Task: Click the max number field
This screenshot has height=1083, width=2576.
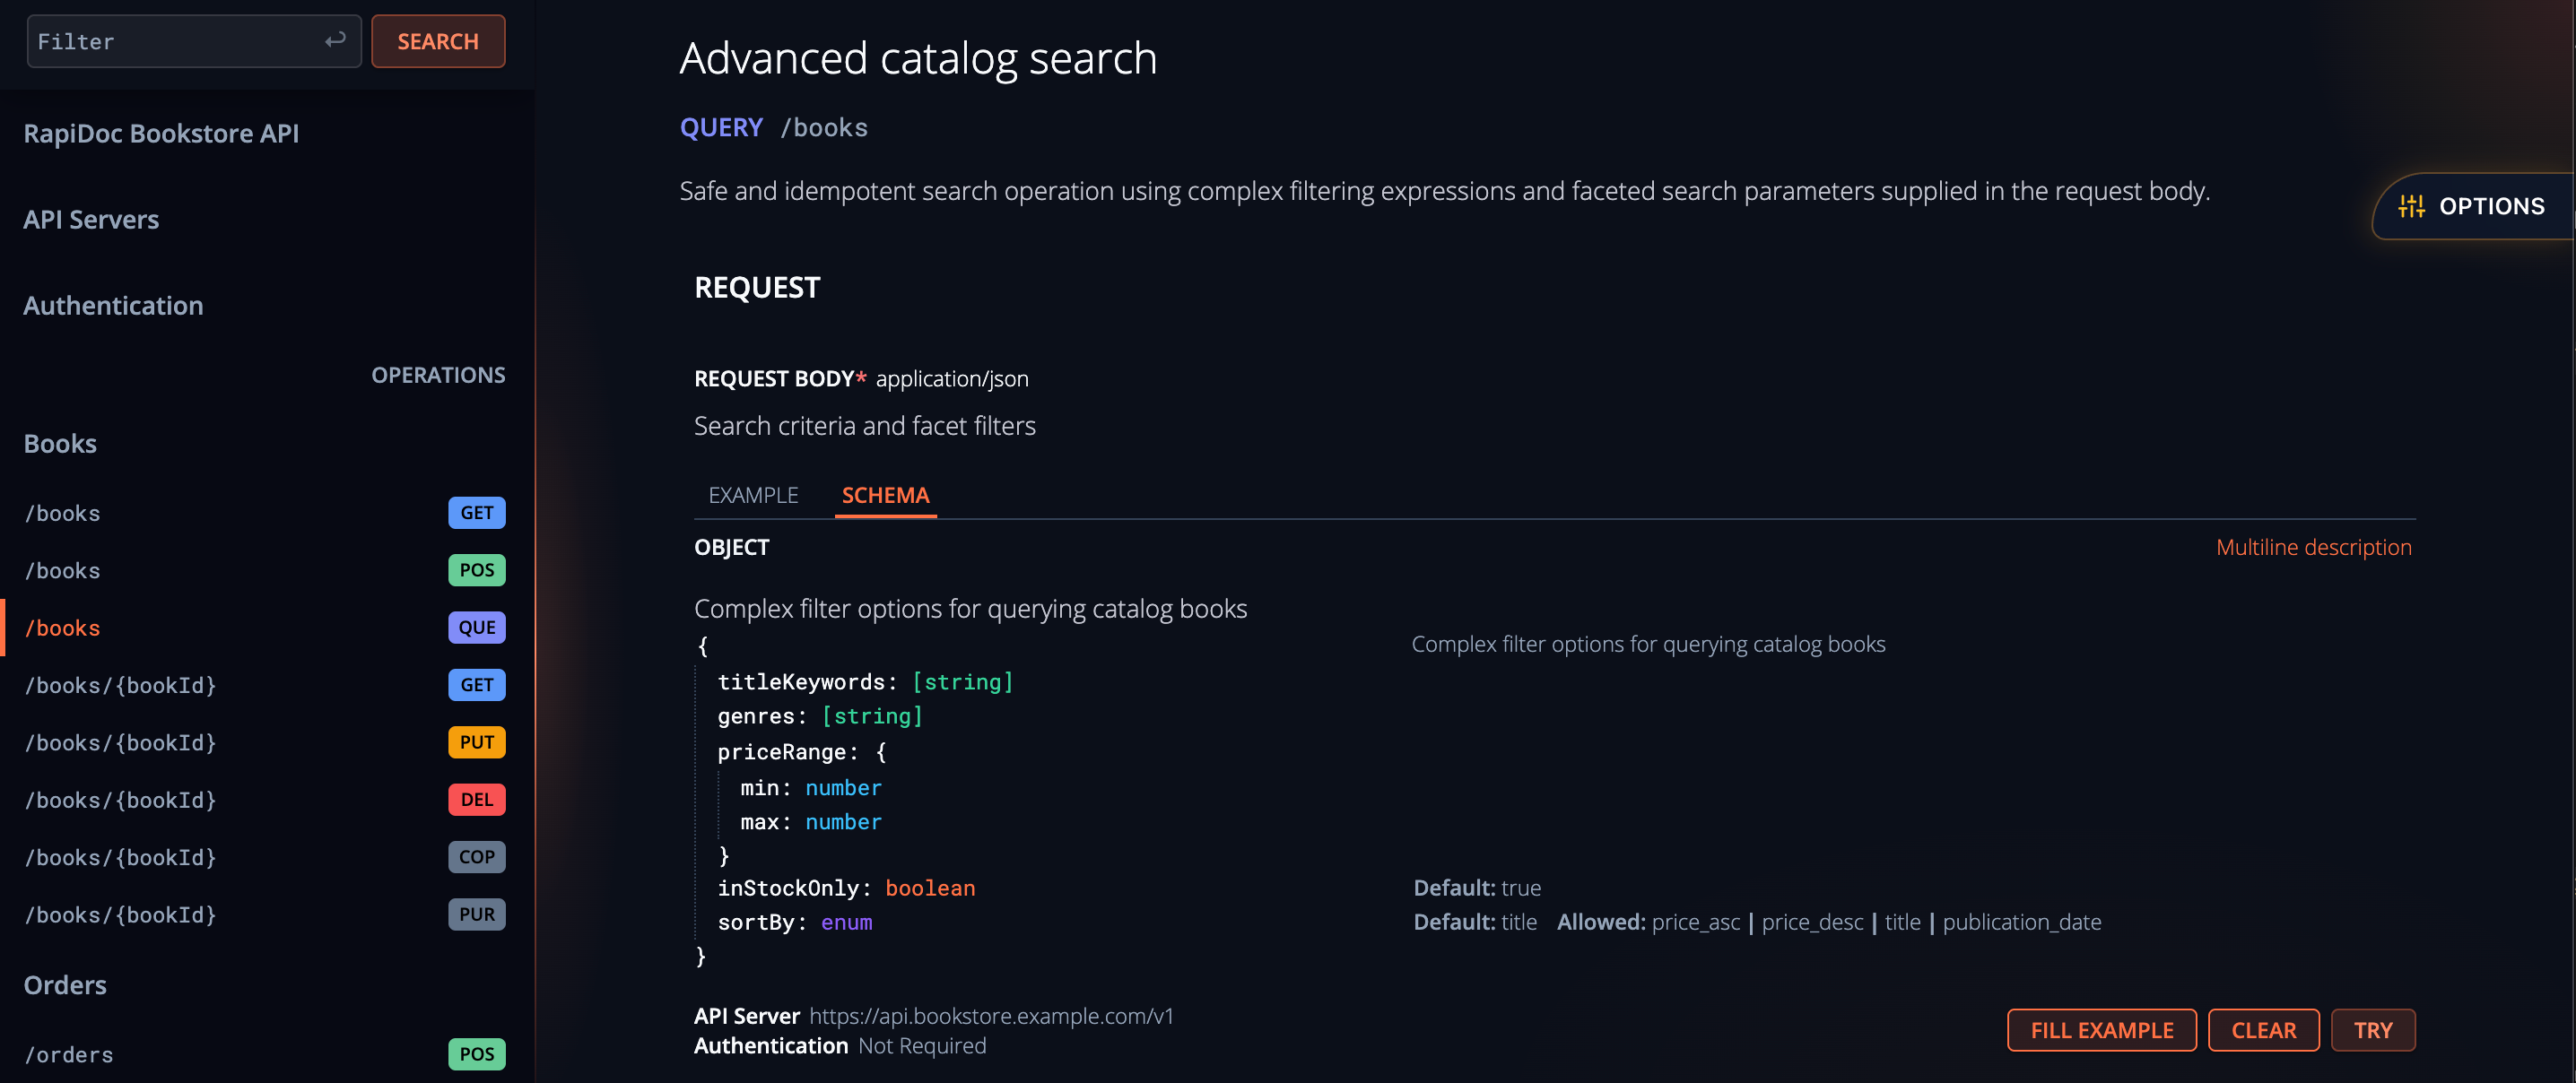Action: [811, 822]
